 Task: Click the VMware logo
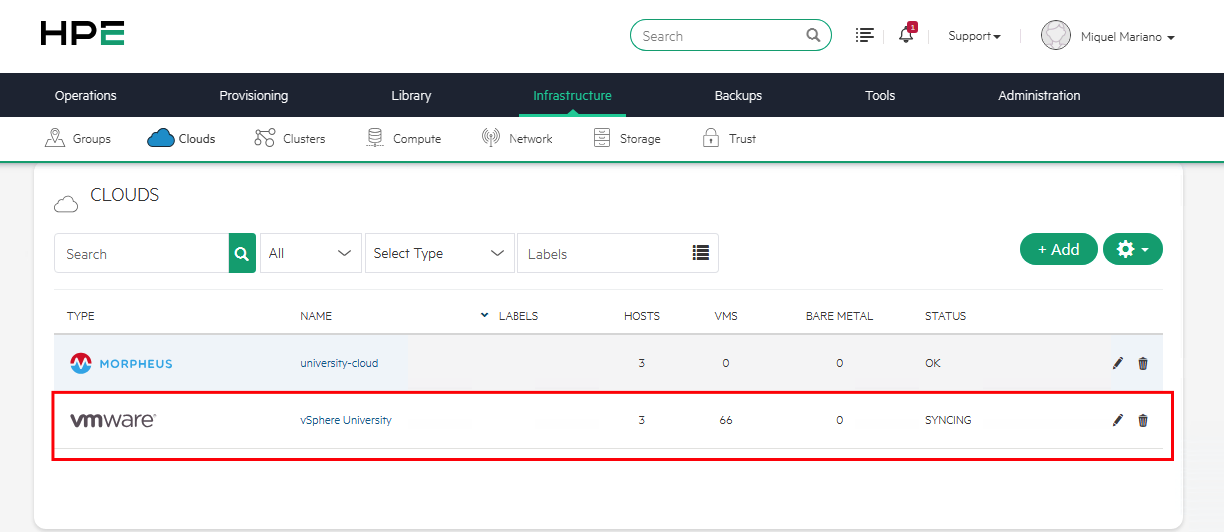112,421
